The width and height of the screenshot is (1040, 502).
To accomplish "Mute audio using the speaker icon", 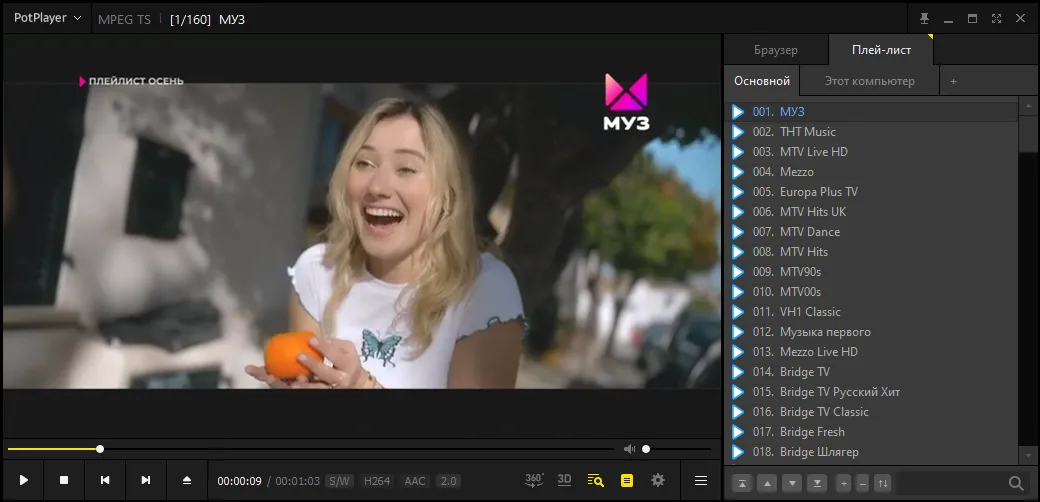I will (x=629, y=449).
